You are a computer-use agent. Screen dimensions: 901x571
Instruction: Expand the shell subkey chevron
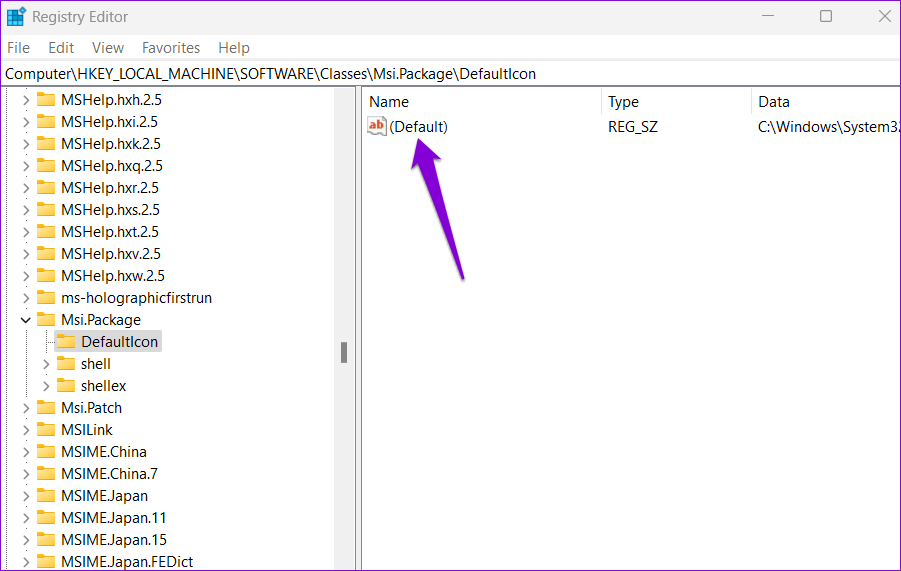click(46, 364)
